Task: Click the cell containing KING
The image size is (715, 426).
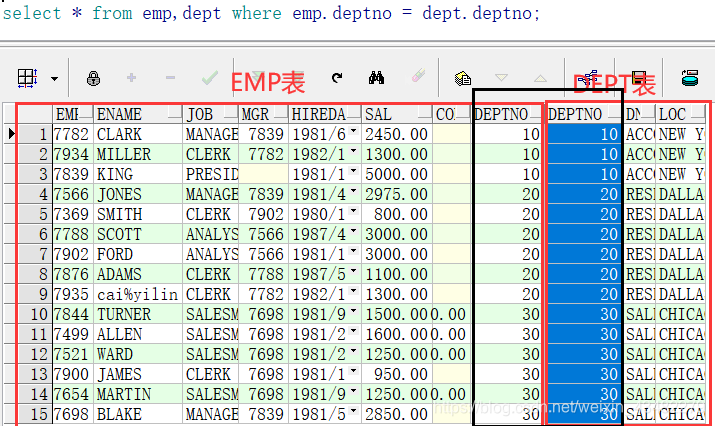Action: click(138, 174)
